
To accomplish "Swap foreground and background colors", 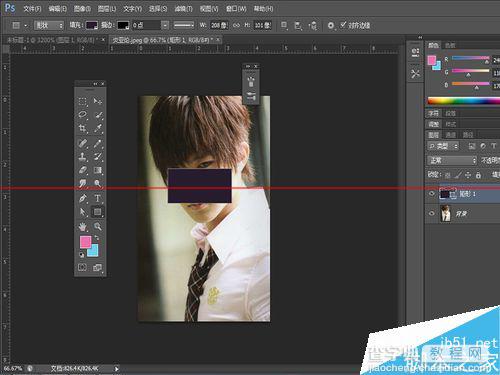I will click(x=97, y=238).
